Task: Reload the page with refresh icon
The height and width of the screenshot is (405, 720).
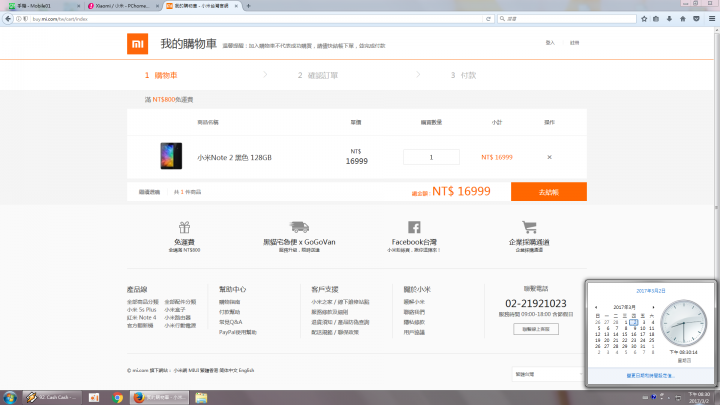Action: pos(488,19)
